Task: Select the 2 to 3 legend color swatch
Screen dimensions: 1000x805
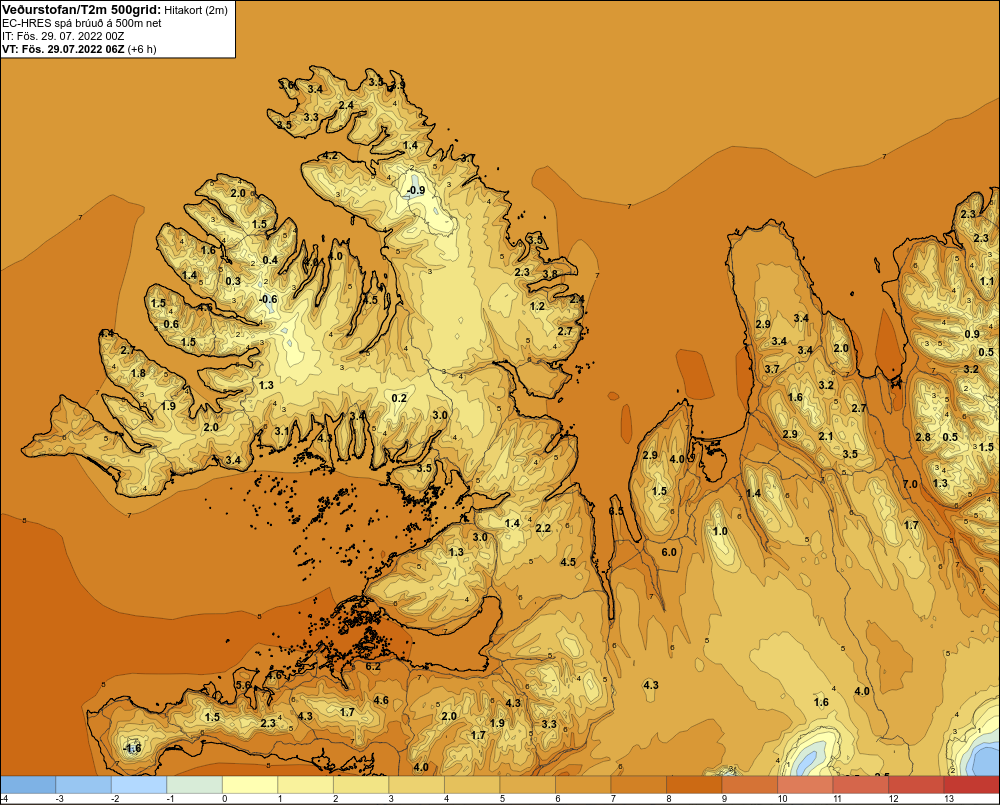Action: tap(361, 785)
